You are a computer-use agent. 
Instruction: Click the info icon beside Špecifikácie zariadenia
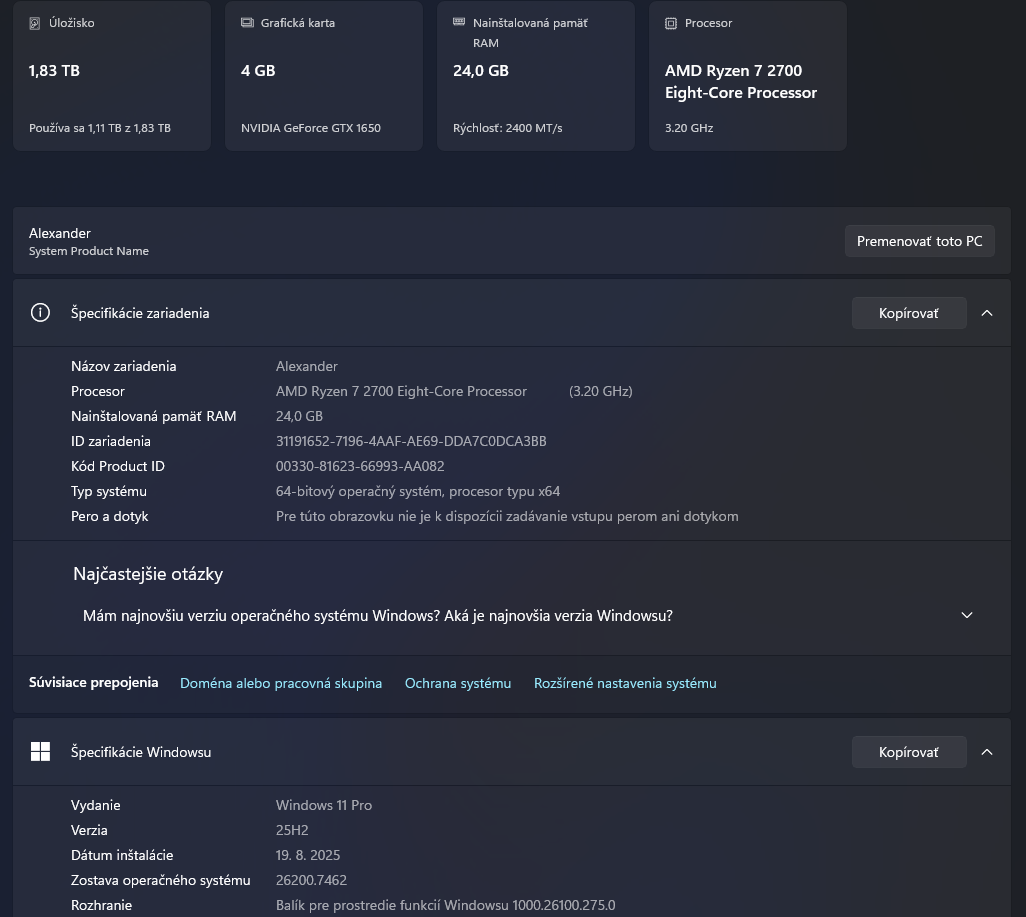click(40, 312)
